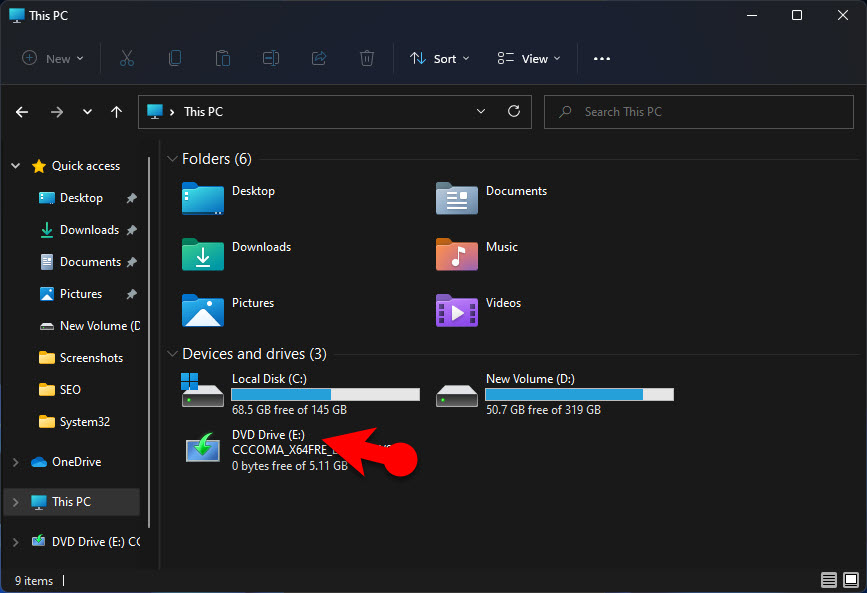Image resolution: width=867 pixels, height=593 pixels.
Task: Click New Volume (D:) usage bar
Action: pos(579,394)
